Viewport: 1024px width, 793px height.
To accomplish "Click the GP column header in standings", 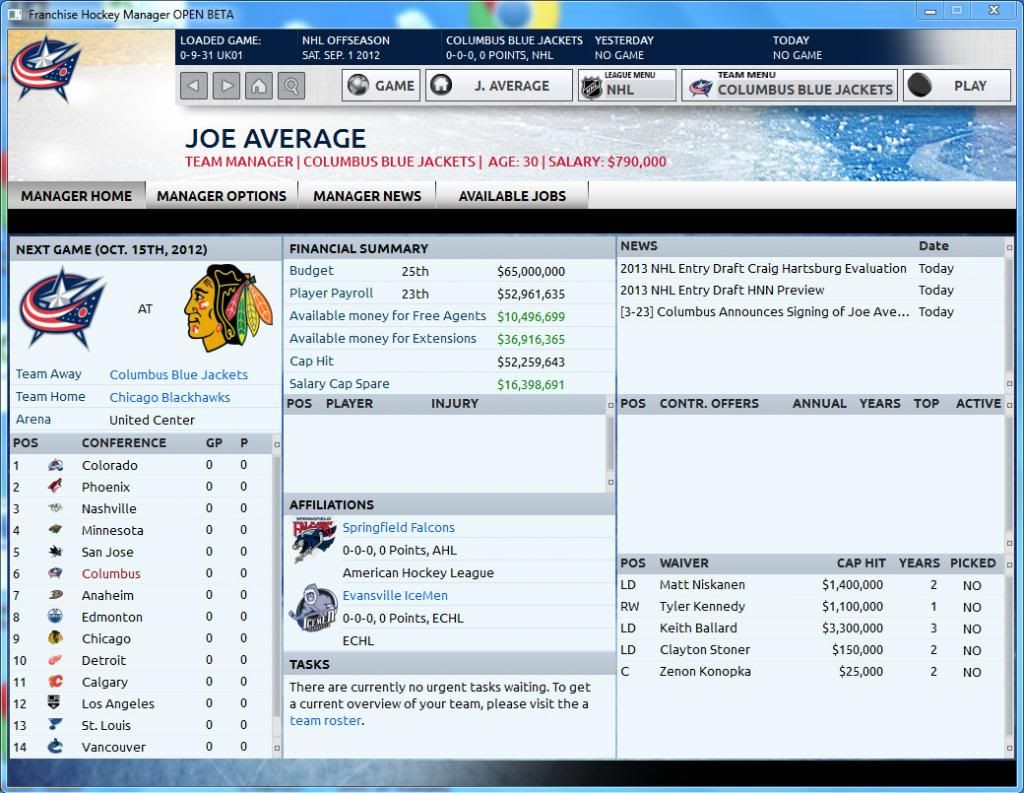I will click(x=214, y=443).
